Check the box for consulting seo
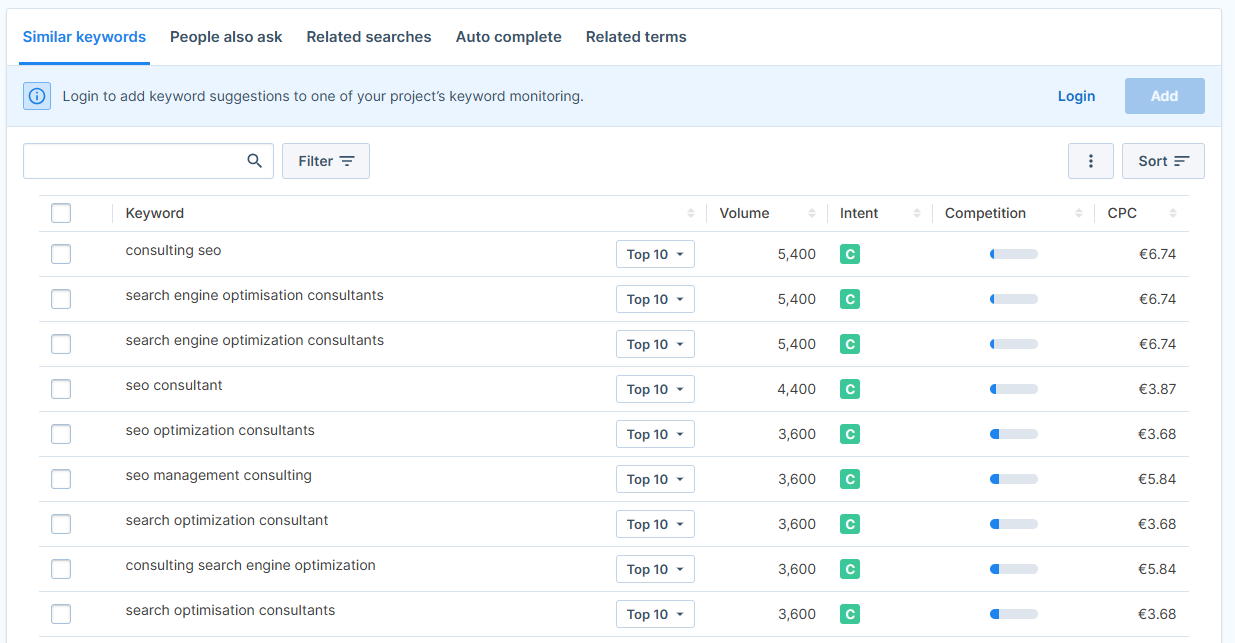Screen dimensions: 1235x643 click(x=61, y=254)
